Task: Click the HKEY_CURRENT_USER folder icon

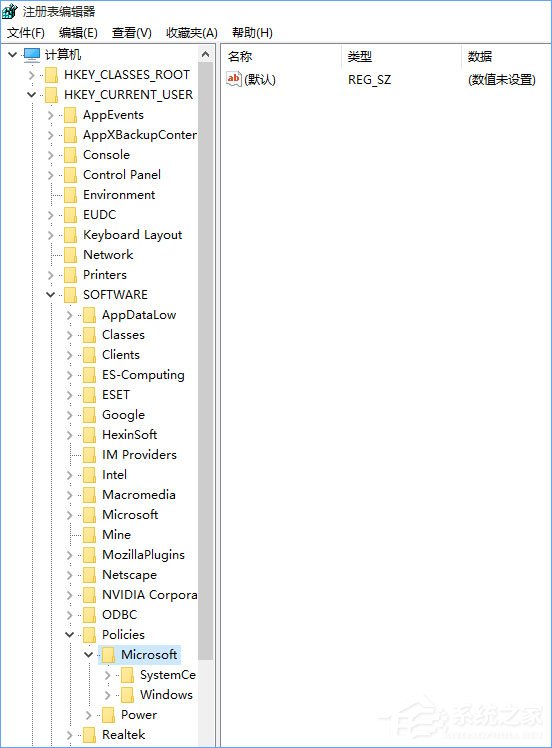Action: [x=52, y=95]
